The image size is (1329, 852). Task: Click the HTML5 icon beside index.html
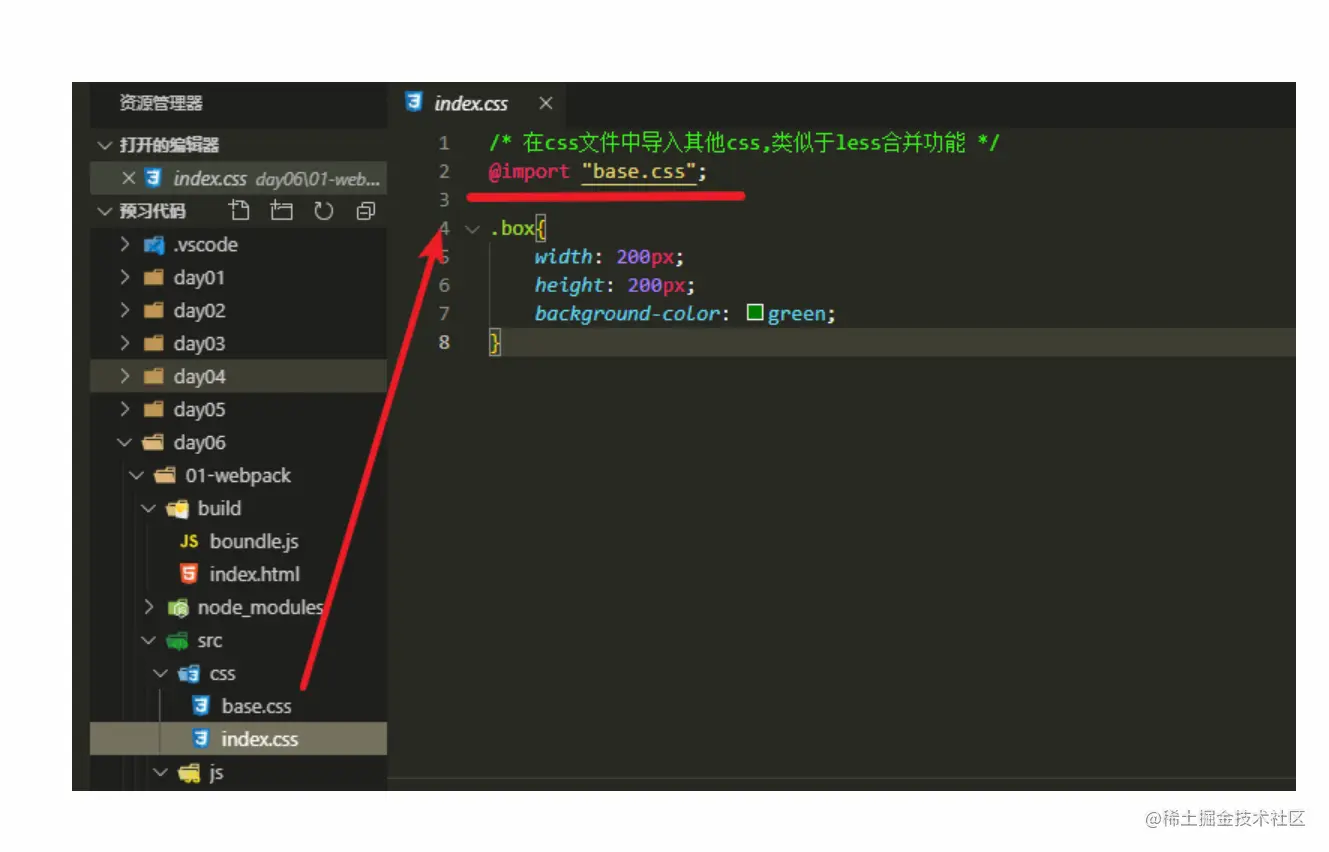point(189,574)
